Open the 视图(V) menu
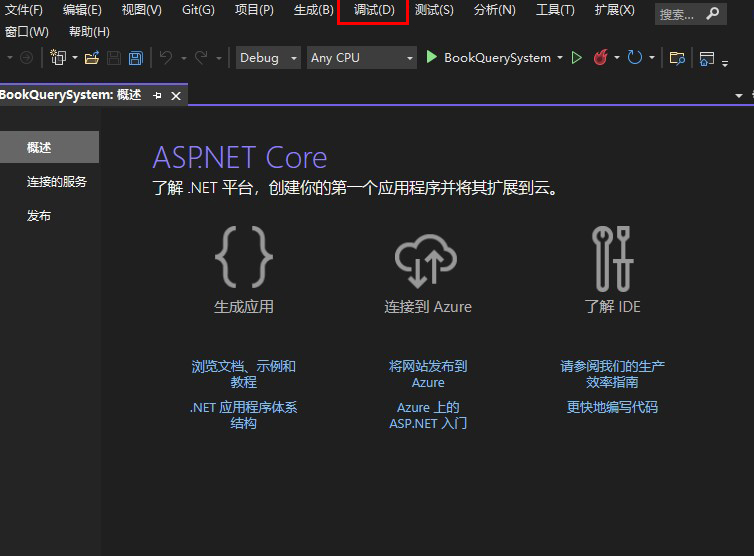The image size is (754, 556). pyautogui.click(x=141, y=10)
